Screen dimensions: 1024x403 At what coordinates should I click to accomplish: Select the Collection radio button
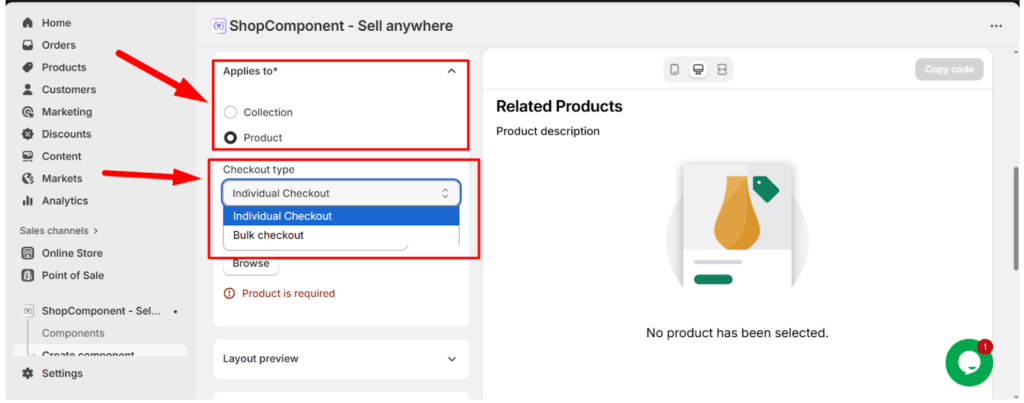(231, 112)
